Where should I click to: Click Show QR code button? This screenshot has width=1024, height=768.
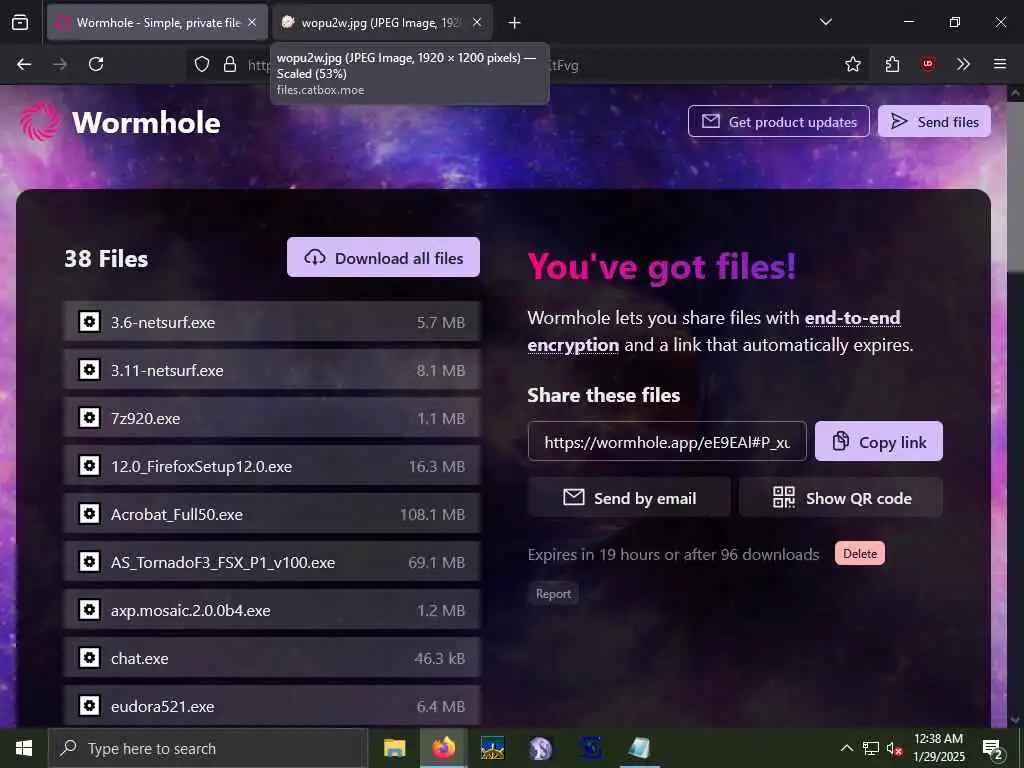[840, 498]
